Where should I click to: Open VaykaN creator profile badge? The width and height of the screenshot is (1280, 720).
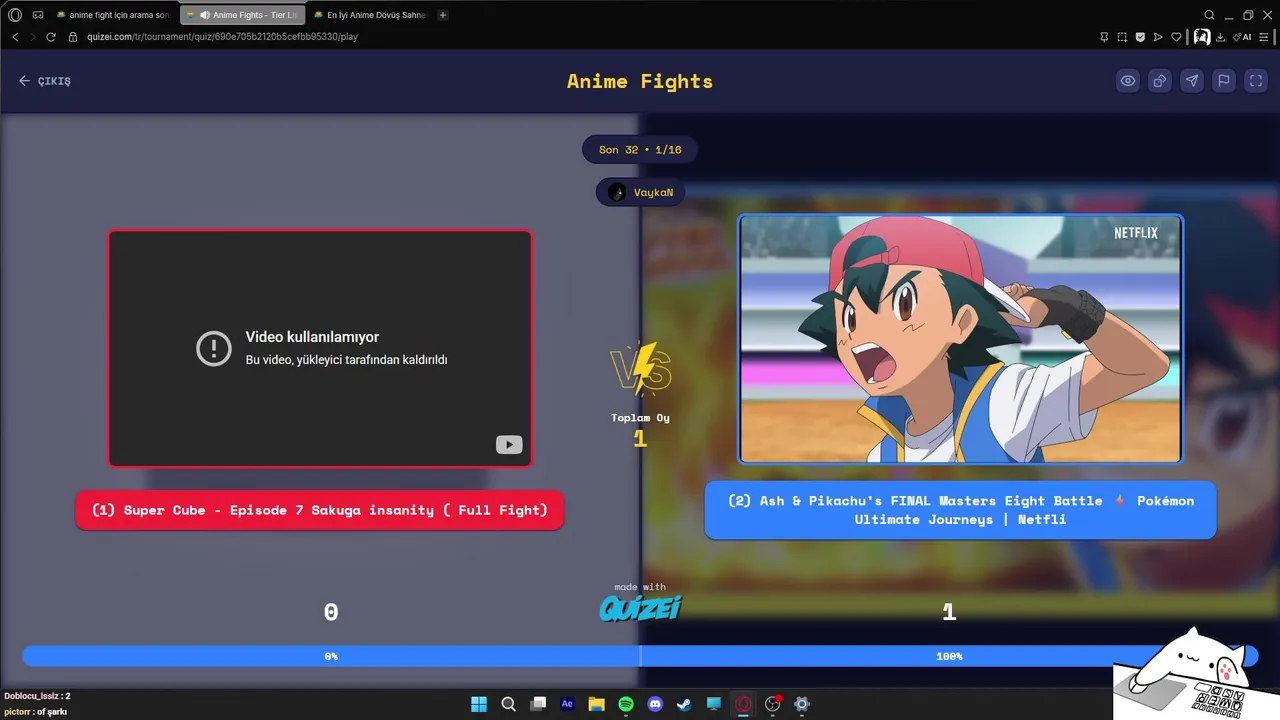(640, 192)
